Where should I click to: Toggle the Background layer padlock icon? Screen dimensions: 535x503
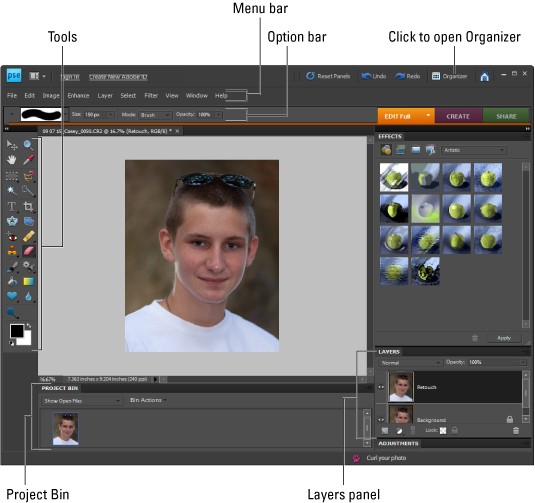pos(510,419)
